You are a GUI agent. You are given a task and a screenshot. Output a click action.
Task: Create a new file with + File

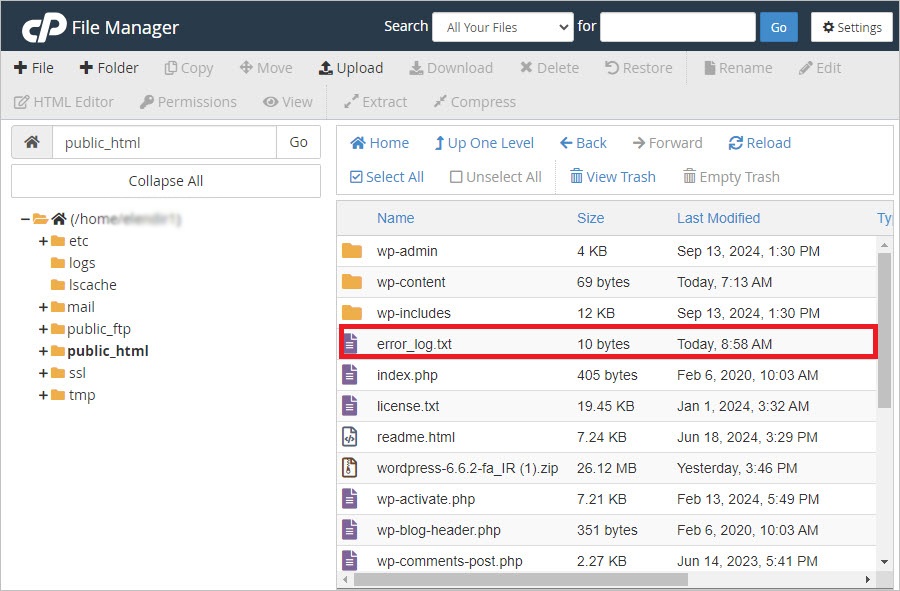pos(34,68)
